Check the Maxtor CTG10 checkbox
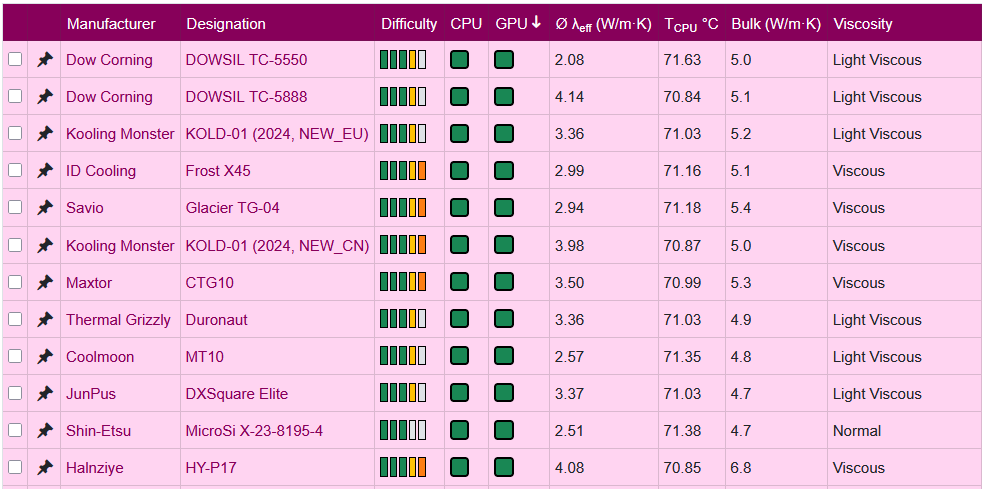Viewport: 986px width, 489px height. click(14, 282)
